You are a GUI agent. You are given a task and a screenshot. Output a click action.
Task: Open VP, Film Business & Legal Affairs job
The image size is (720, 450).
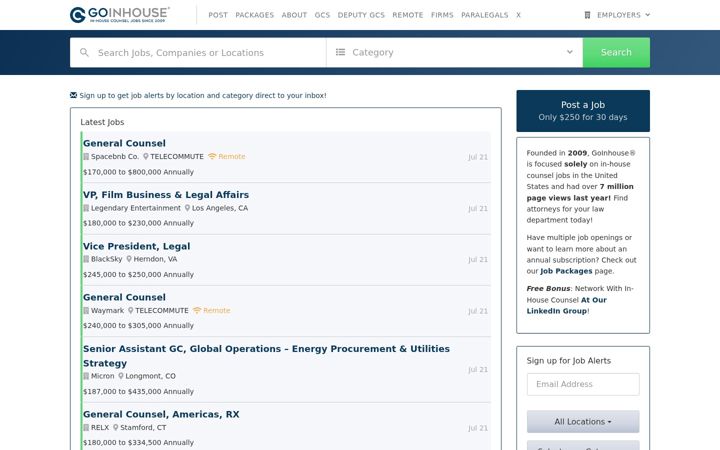(166, 195)
